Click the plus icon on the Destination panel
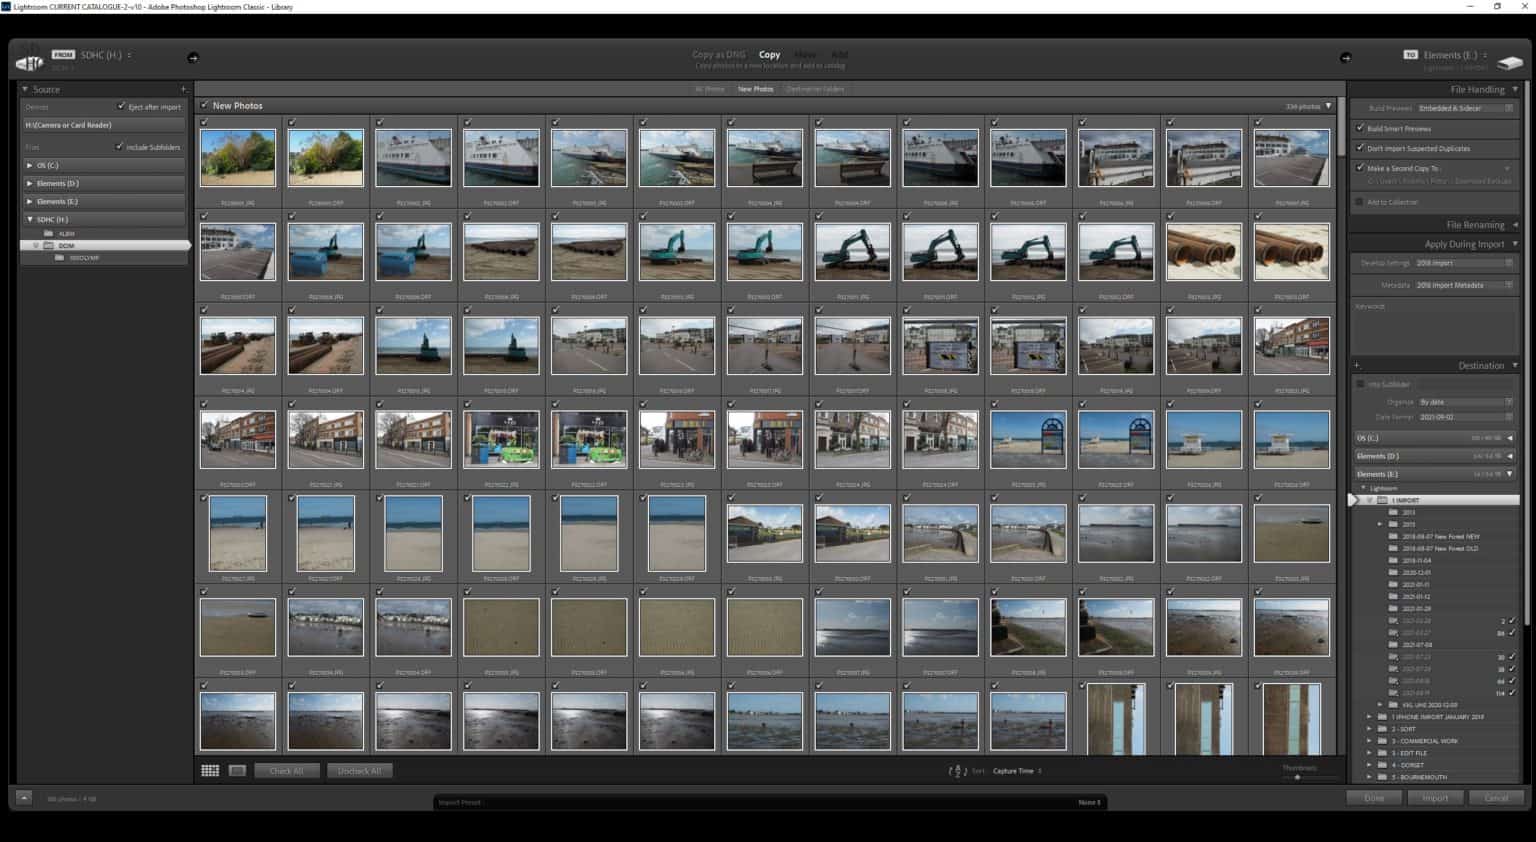The width and height of the screenshot is (1536, 842). (x=1358, y=365)
